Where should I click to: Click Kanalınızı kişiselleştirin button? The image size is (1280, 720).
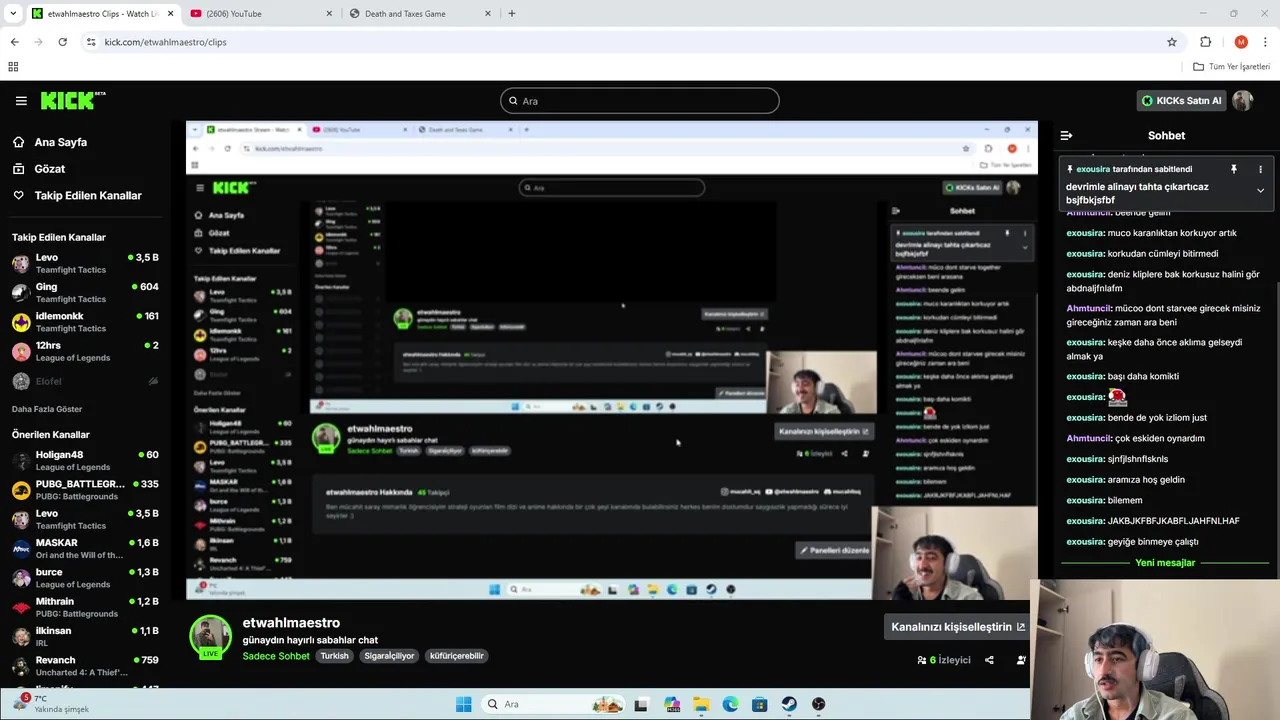click(x=958, y=627)
